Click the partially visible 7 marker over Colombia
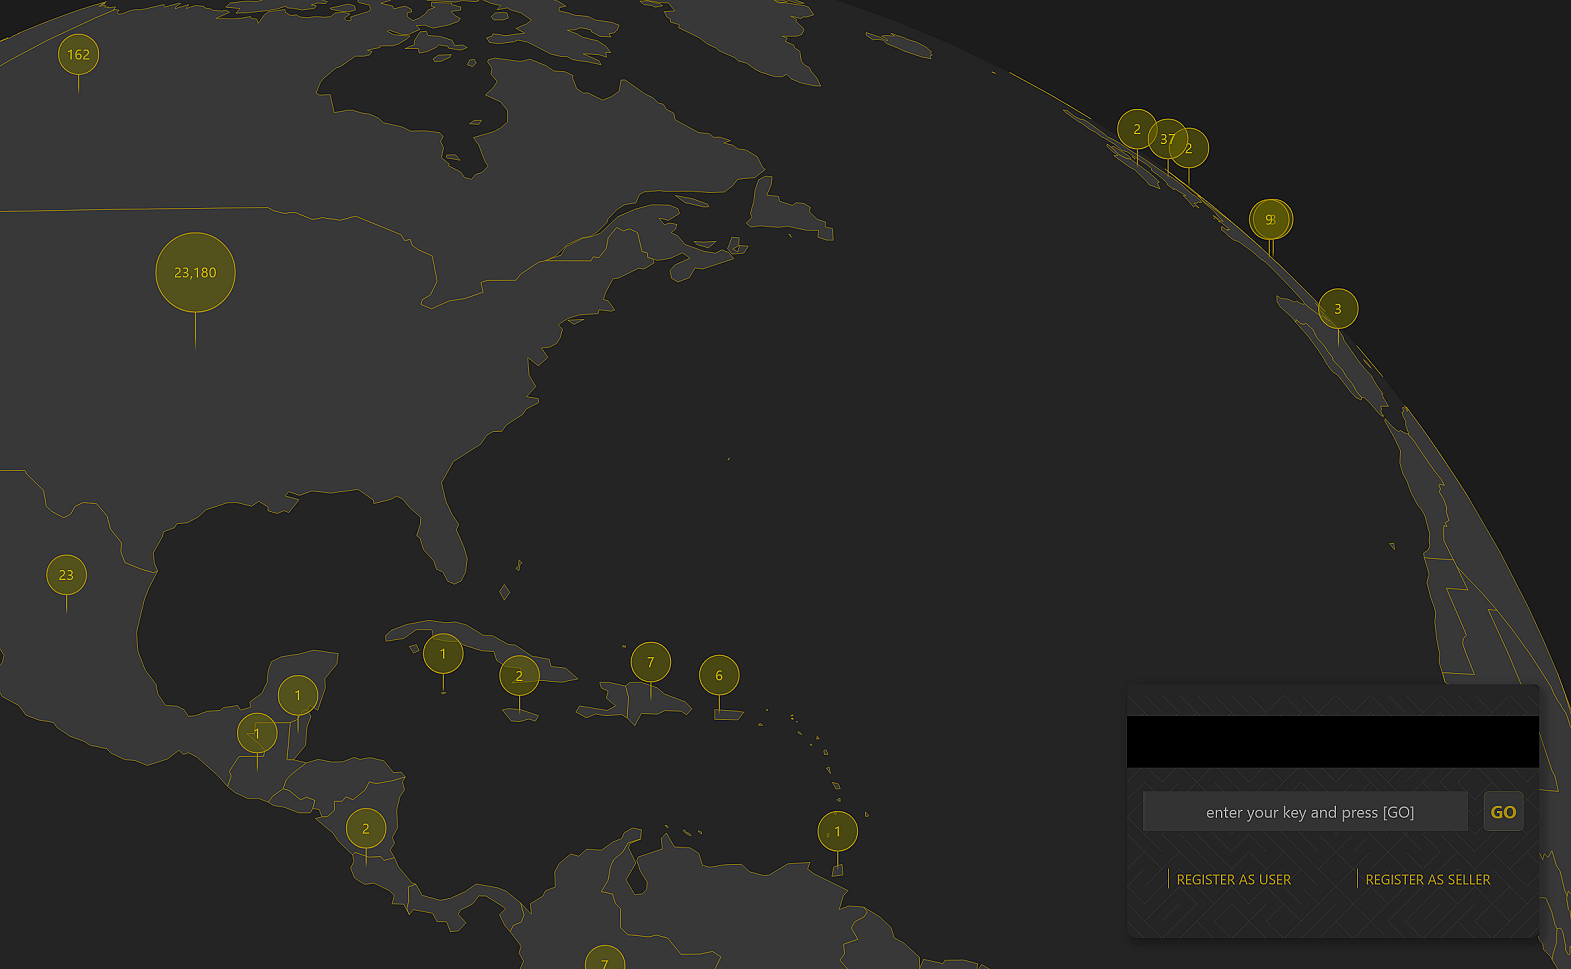The height and width of the screenshot is (969, 1571). (605, 960)
